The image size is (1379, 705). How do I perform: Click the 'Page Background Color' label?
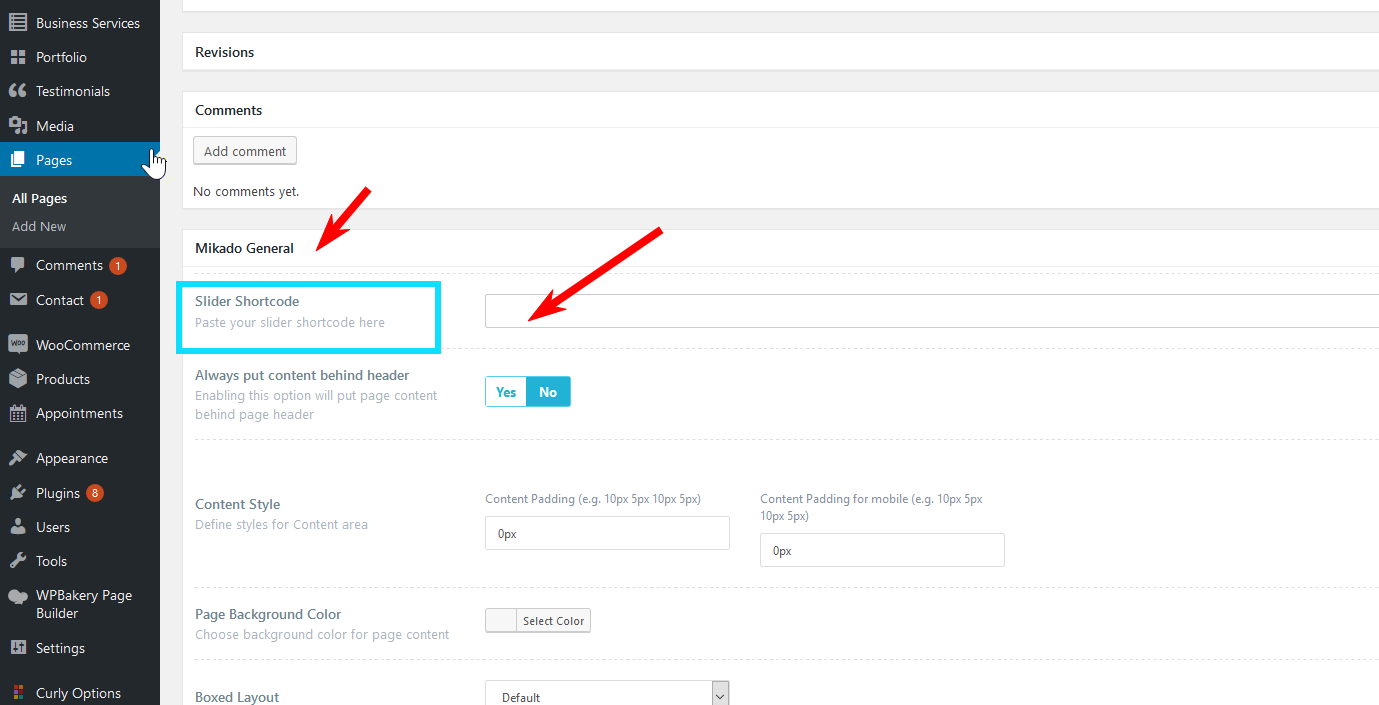[268, 614]
